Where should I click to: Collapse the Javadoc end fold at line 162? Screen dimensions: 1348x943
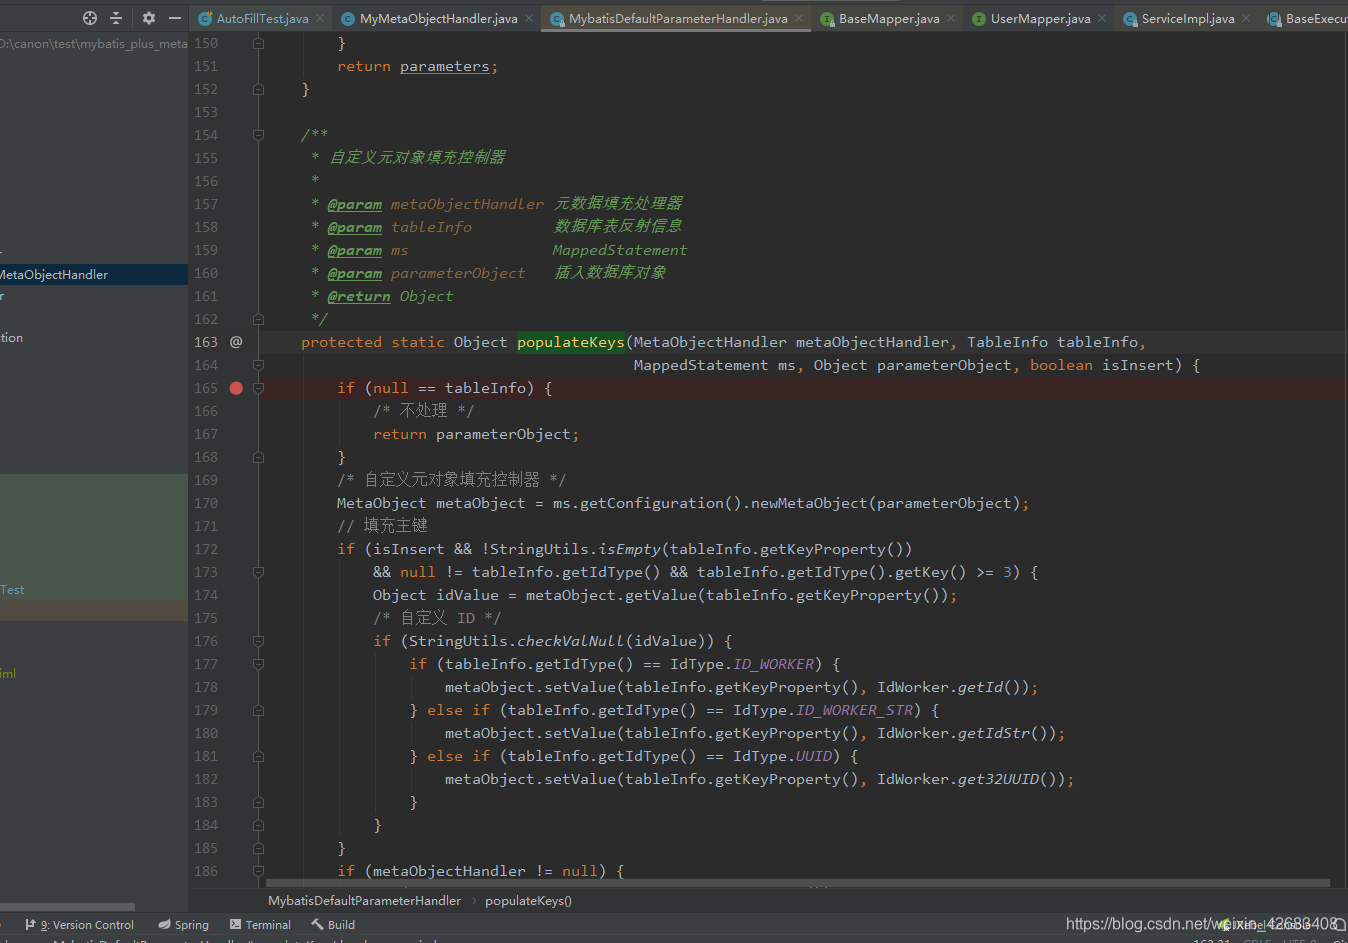point(258,319)
